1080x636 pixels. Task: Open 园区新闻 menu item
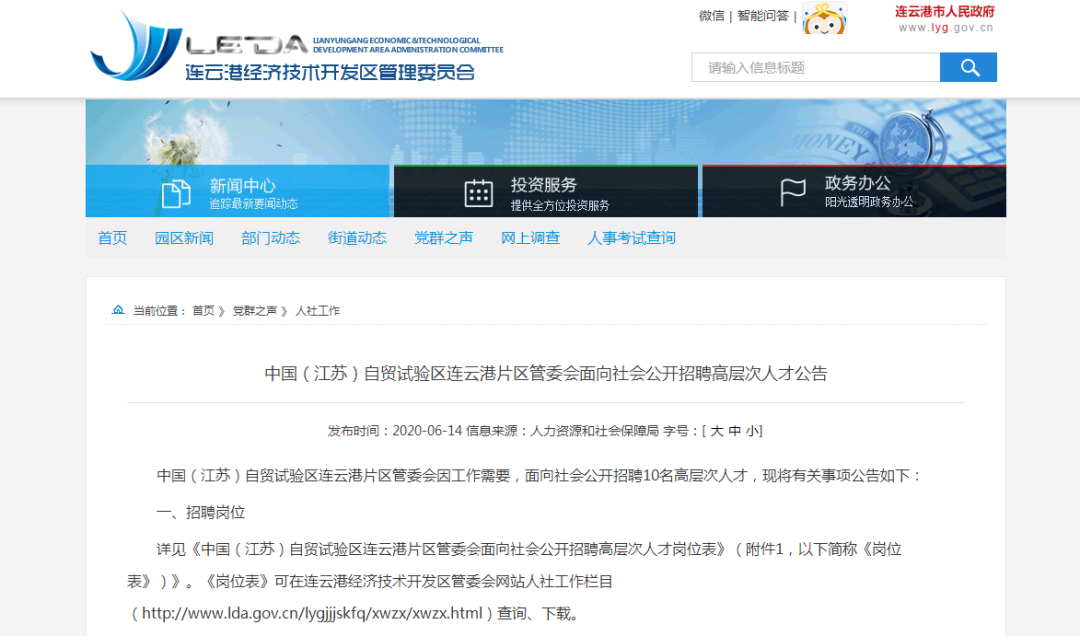tap(184, 238)
